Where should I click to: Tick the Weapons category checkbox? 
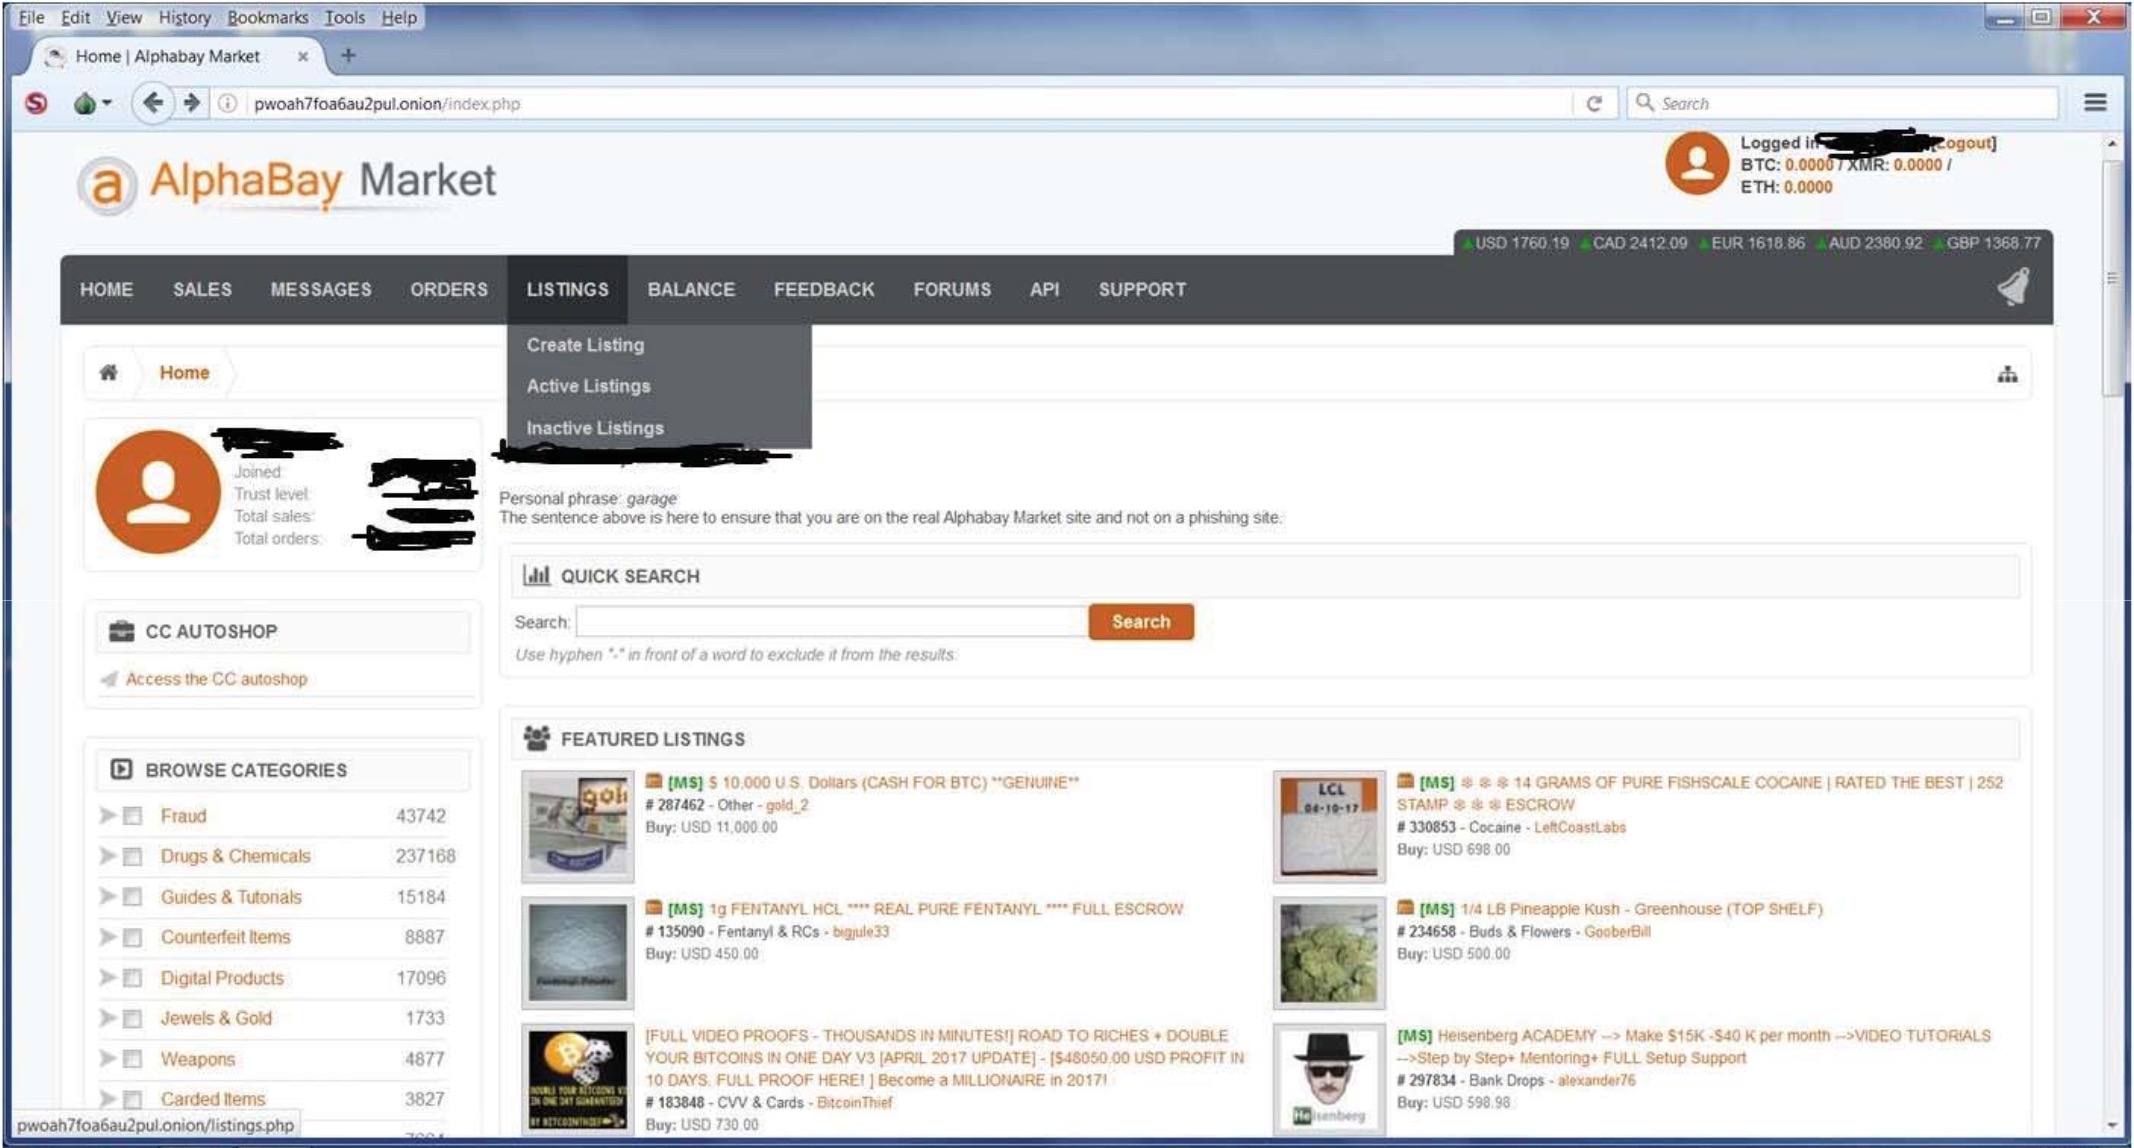132,1059
